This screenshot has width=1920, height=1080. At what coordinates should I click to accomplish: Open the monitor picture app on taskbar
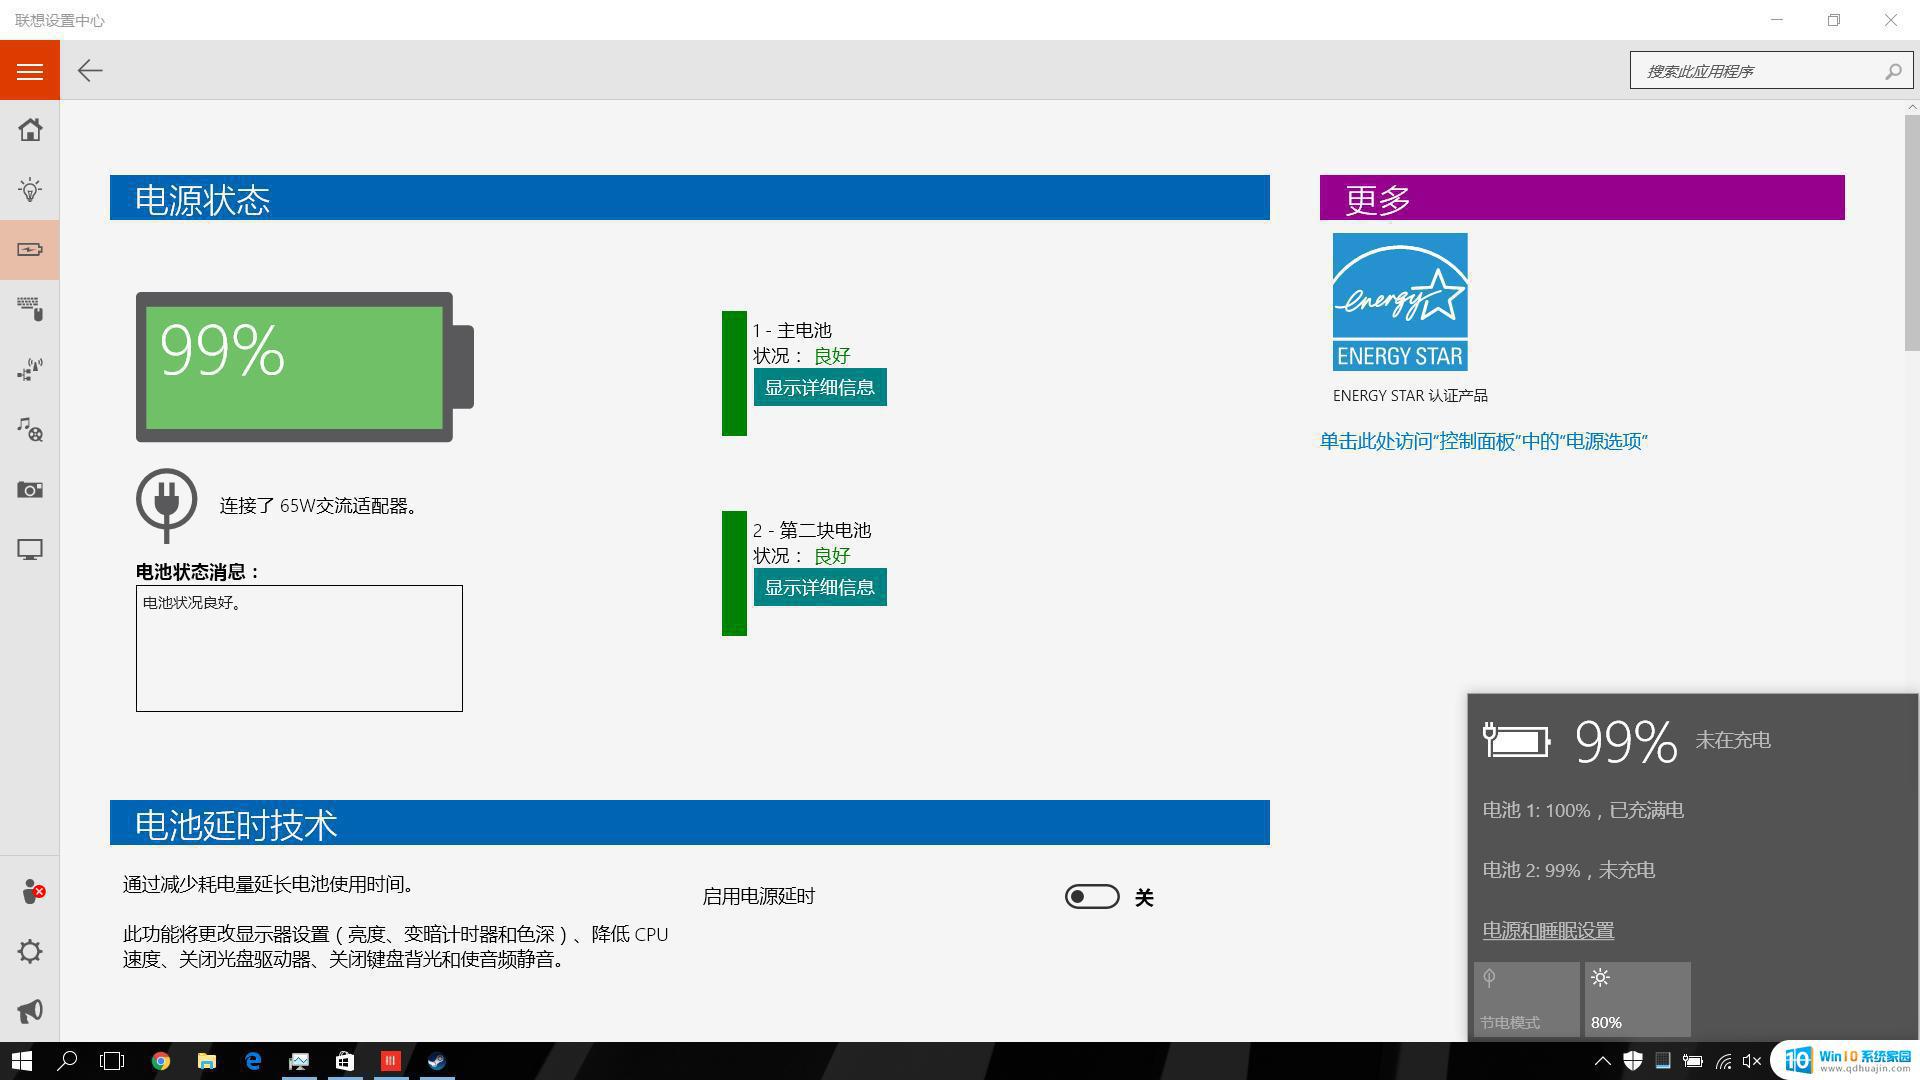[x=299, y=1061]
